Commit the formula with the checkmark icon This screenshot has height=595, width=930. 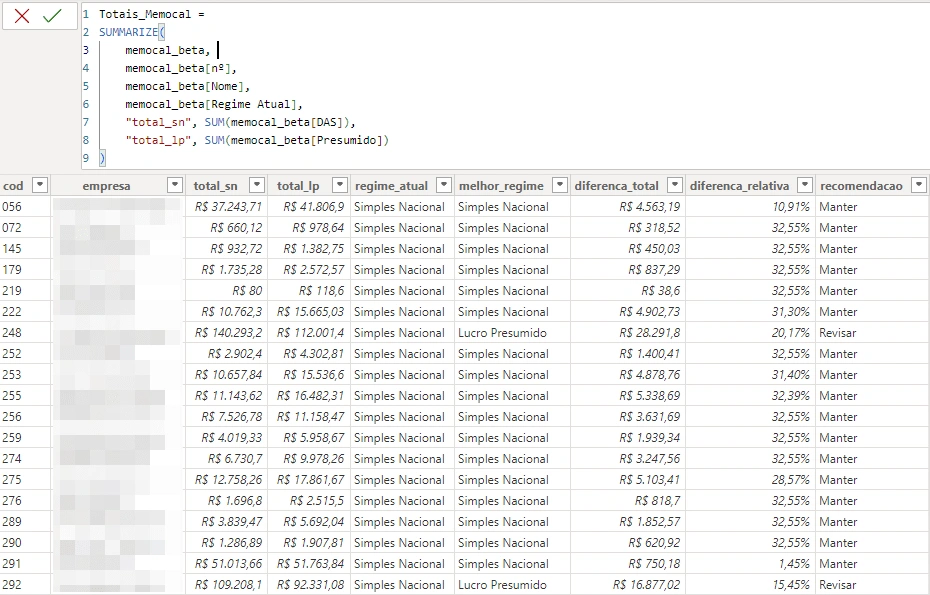point(52,16)
